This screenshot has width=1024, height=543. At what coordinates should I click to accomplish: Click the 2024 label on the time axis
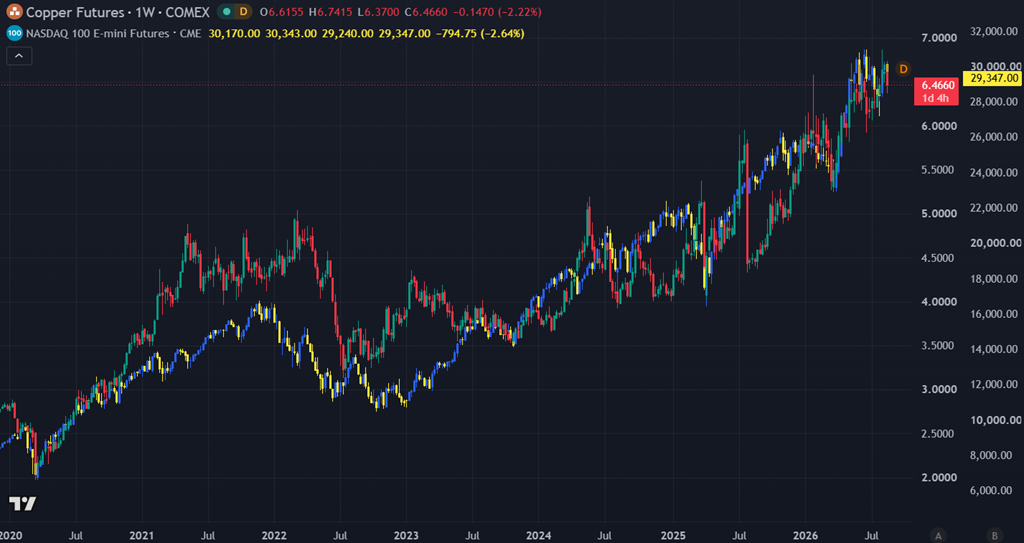point(539,536)
